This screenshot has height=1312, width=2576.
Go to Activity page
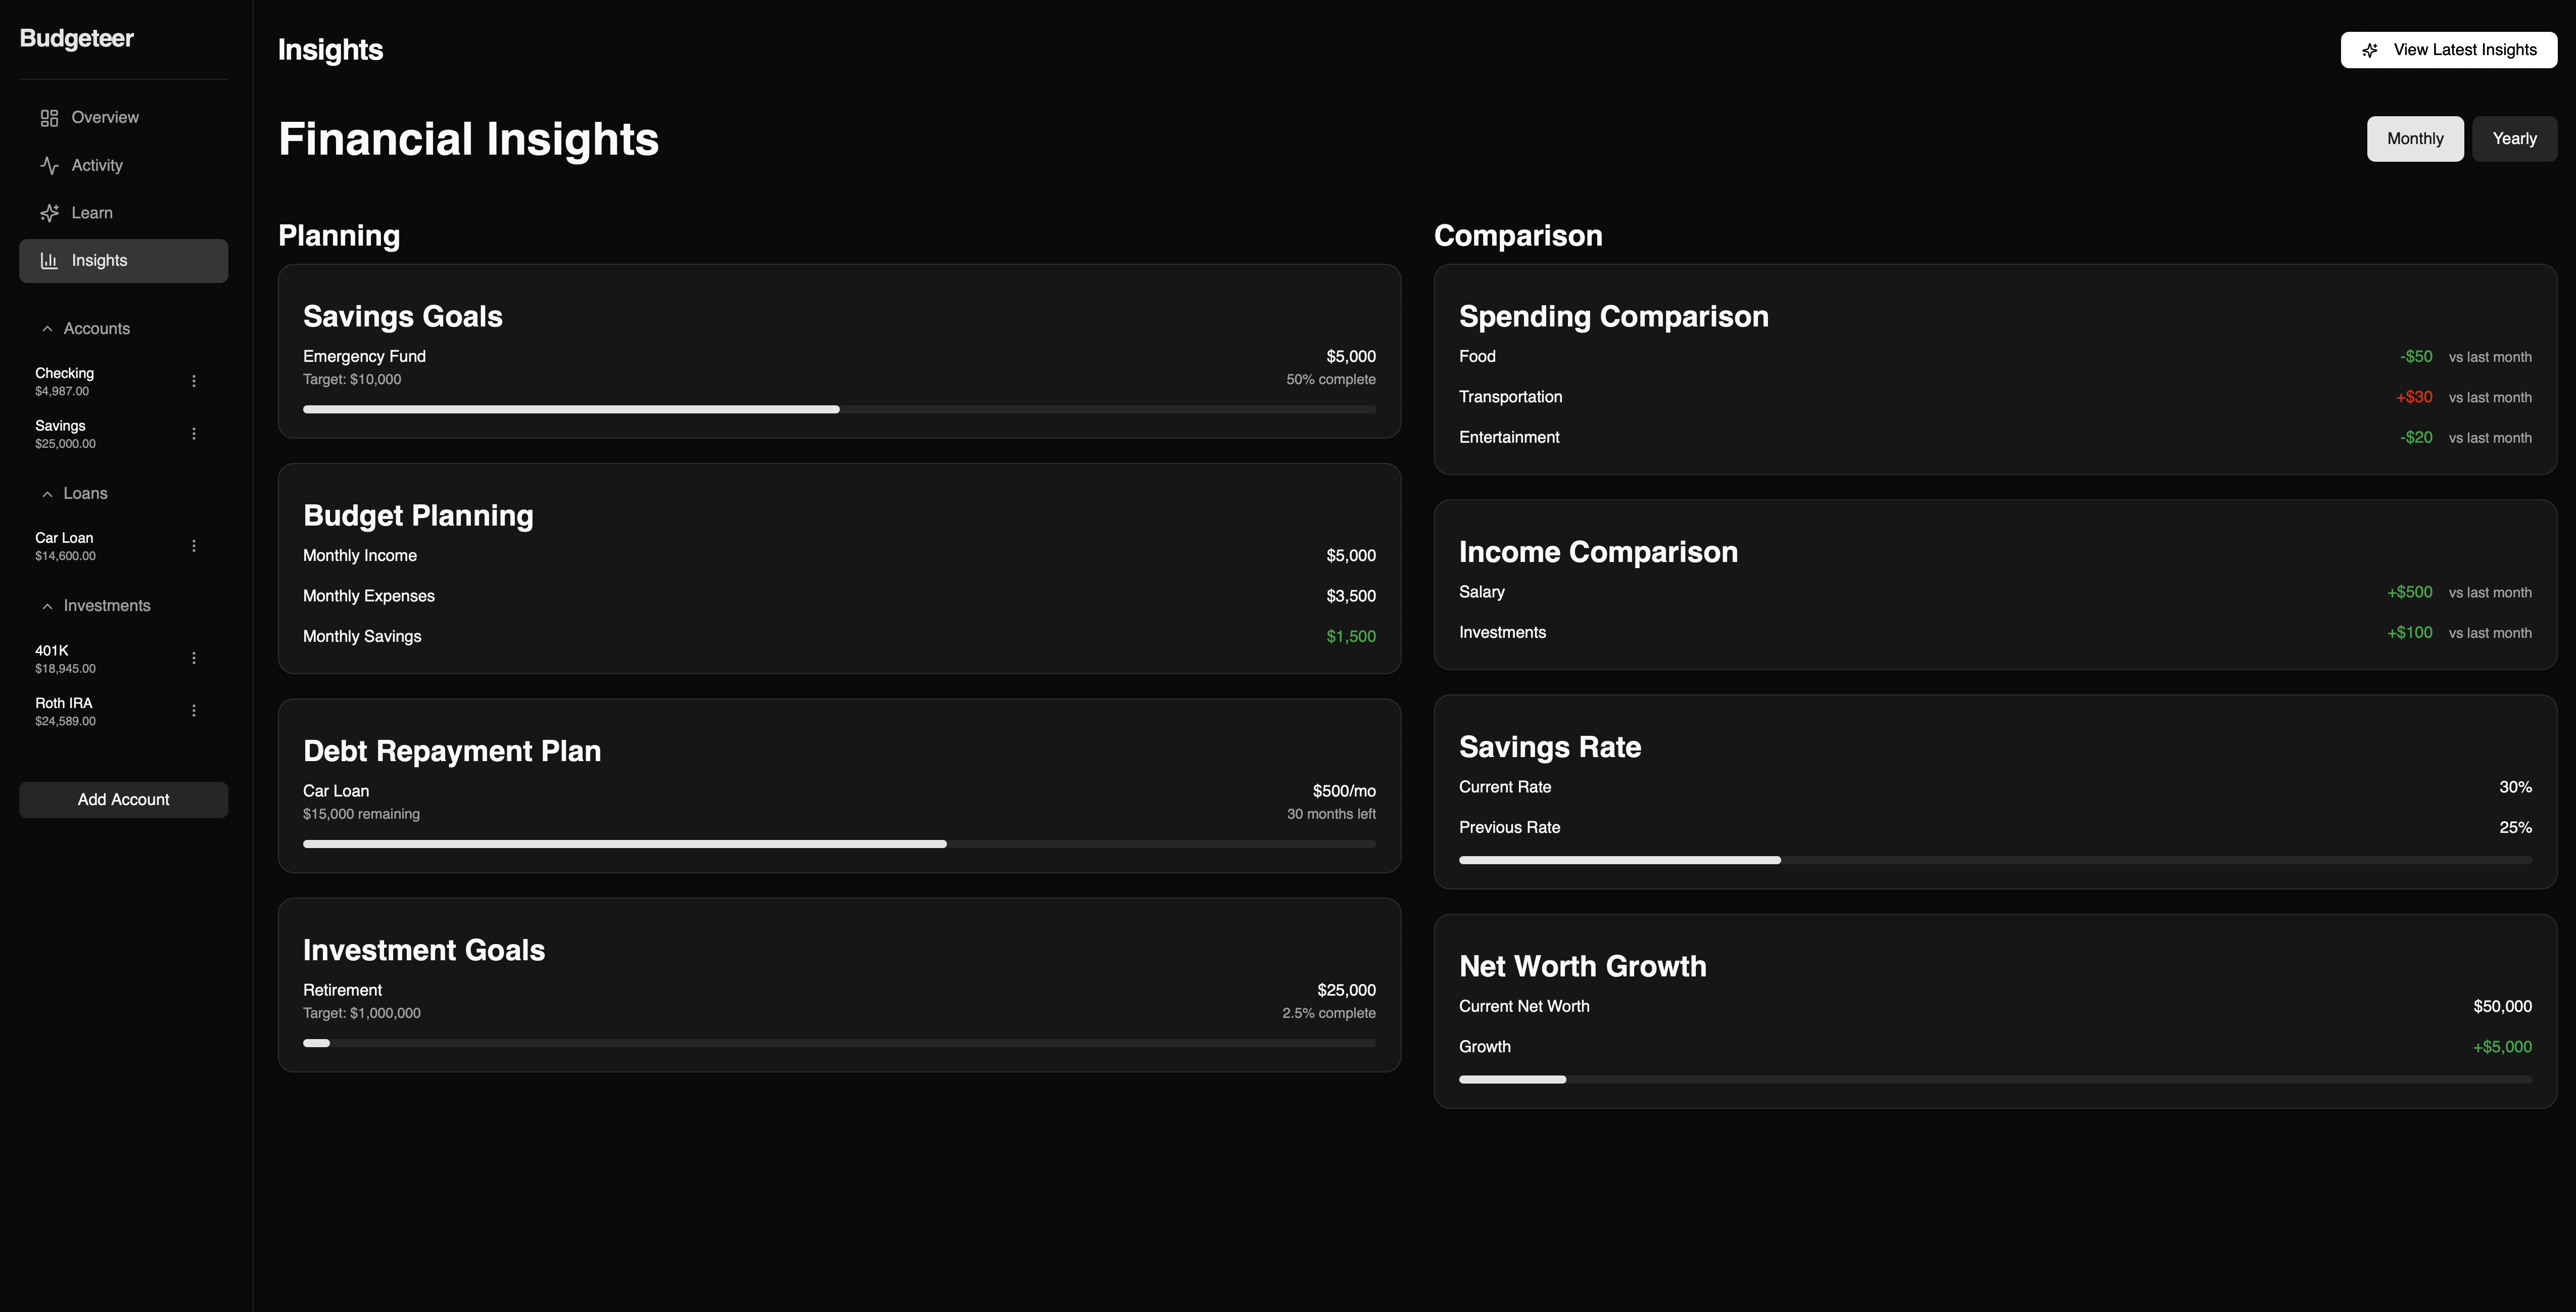(97, 165)
